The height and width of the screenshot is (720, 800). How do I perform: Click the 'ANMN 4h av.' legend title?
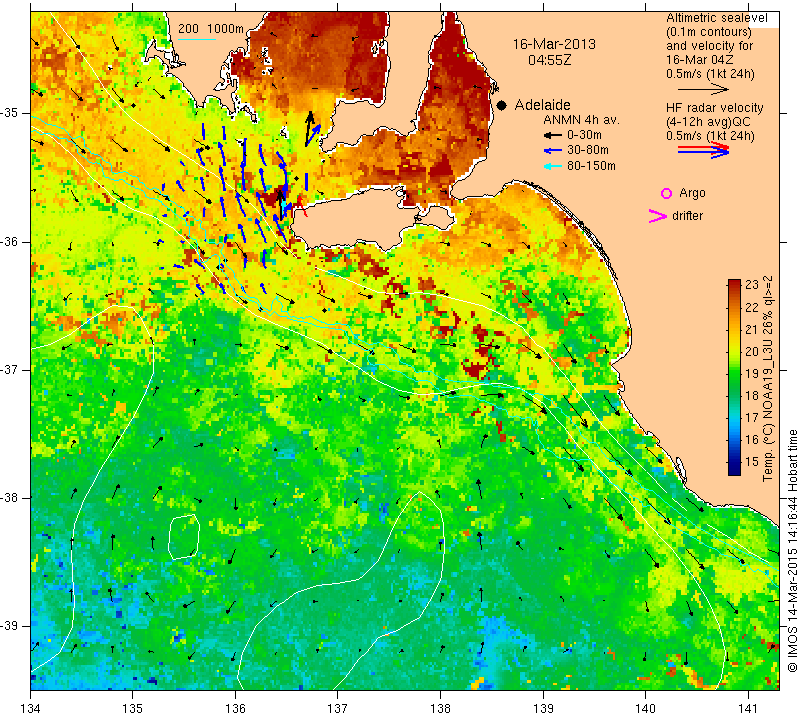click(581, 120)
